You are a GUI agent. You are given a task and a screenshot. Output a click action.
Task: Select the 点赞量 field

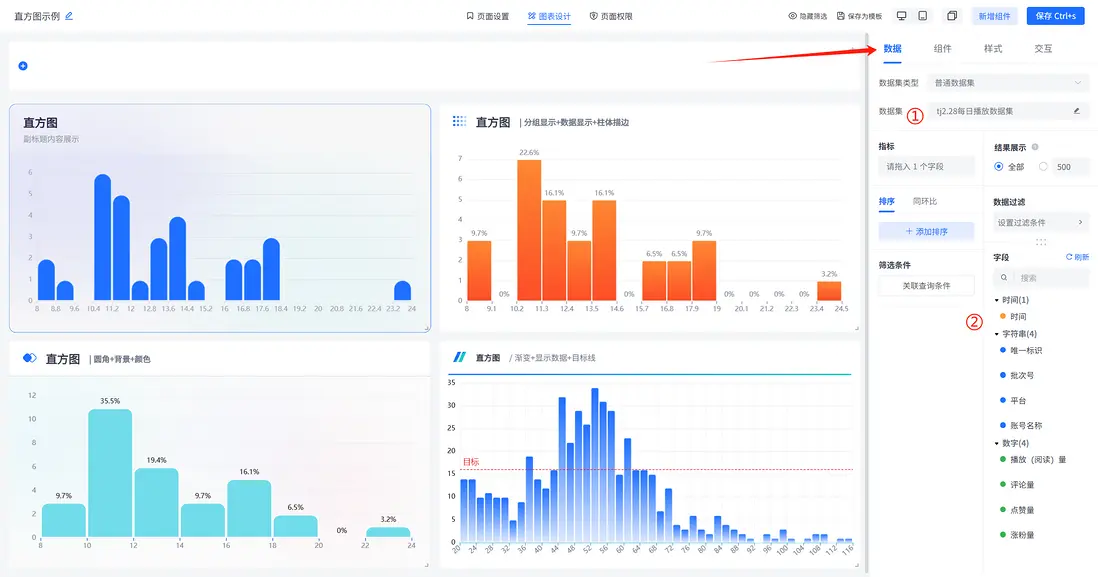click(1022, 510)
